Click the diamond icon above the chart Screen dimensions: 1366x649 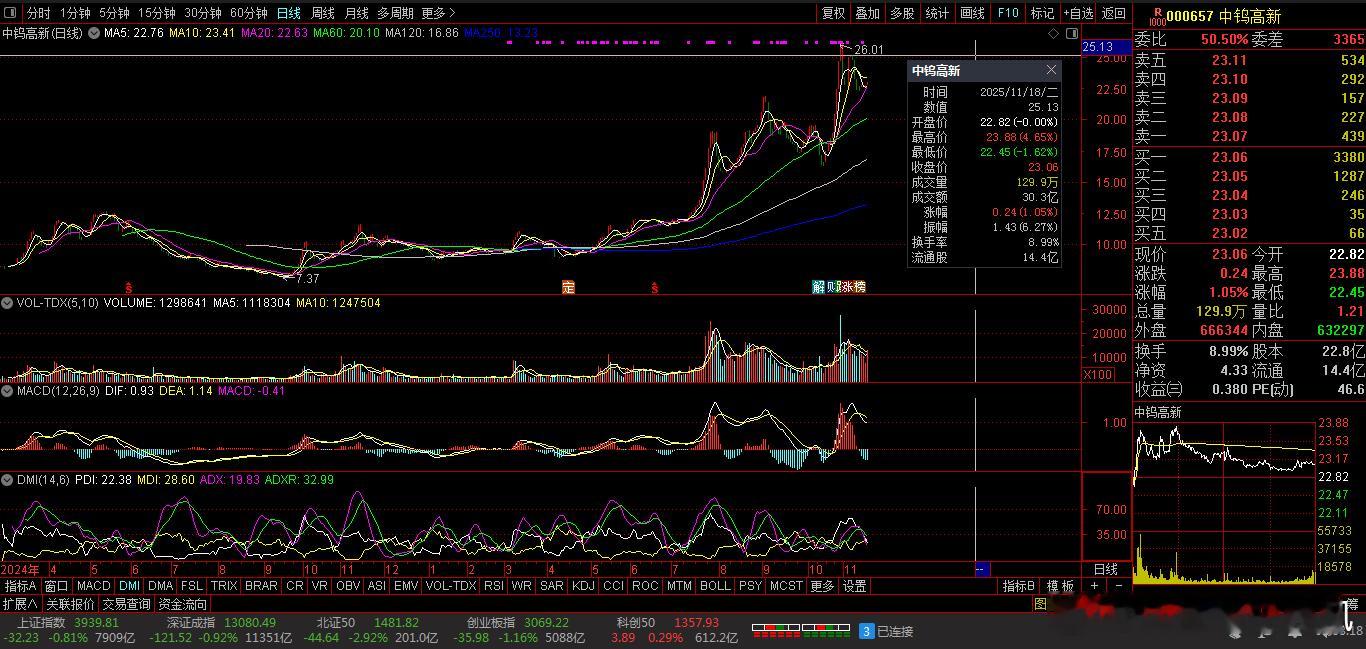click(x=1054, y=33)
